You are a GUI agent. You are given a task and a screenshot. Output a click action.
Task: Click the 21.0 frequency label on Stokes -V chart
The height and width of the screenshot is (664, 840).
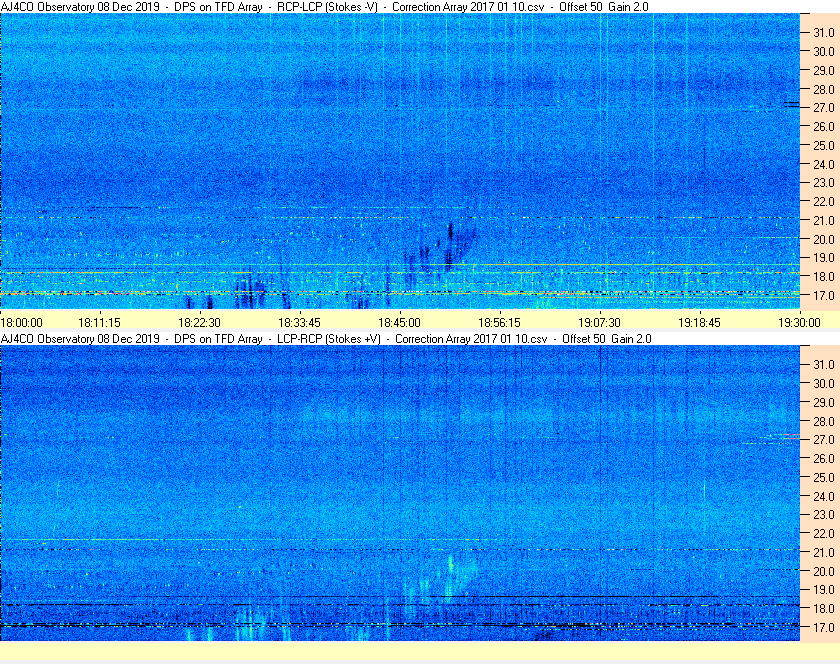coord(824,221)
